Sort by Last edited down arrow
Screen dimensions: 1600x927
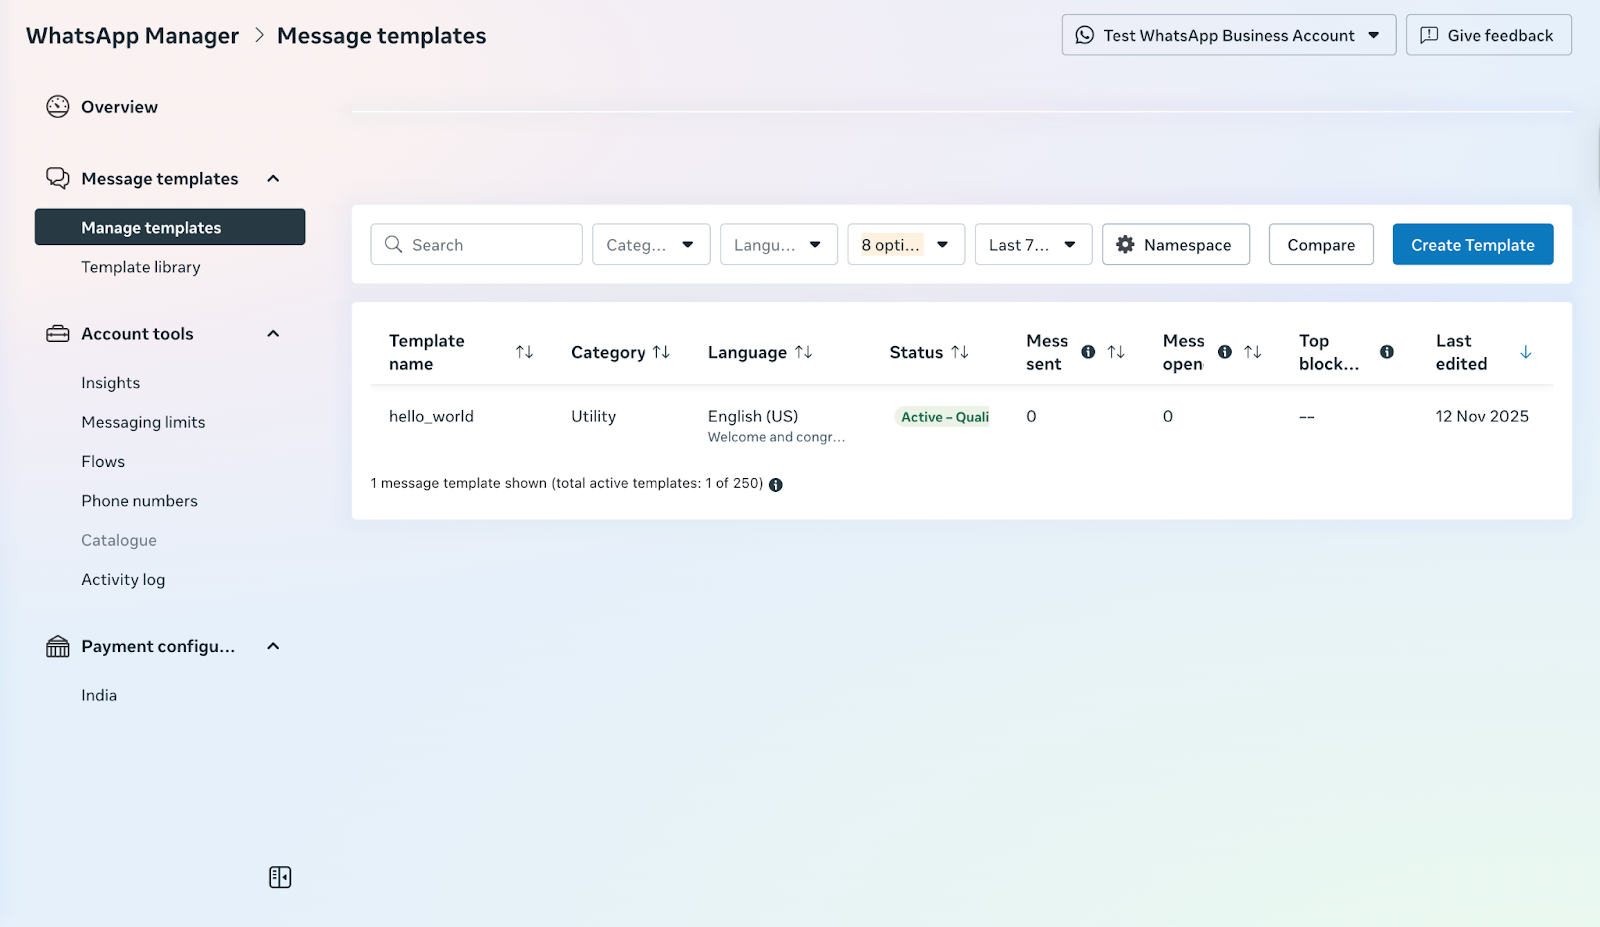[x=1526, y=352]
